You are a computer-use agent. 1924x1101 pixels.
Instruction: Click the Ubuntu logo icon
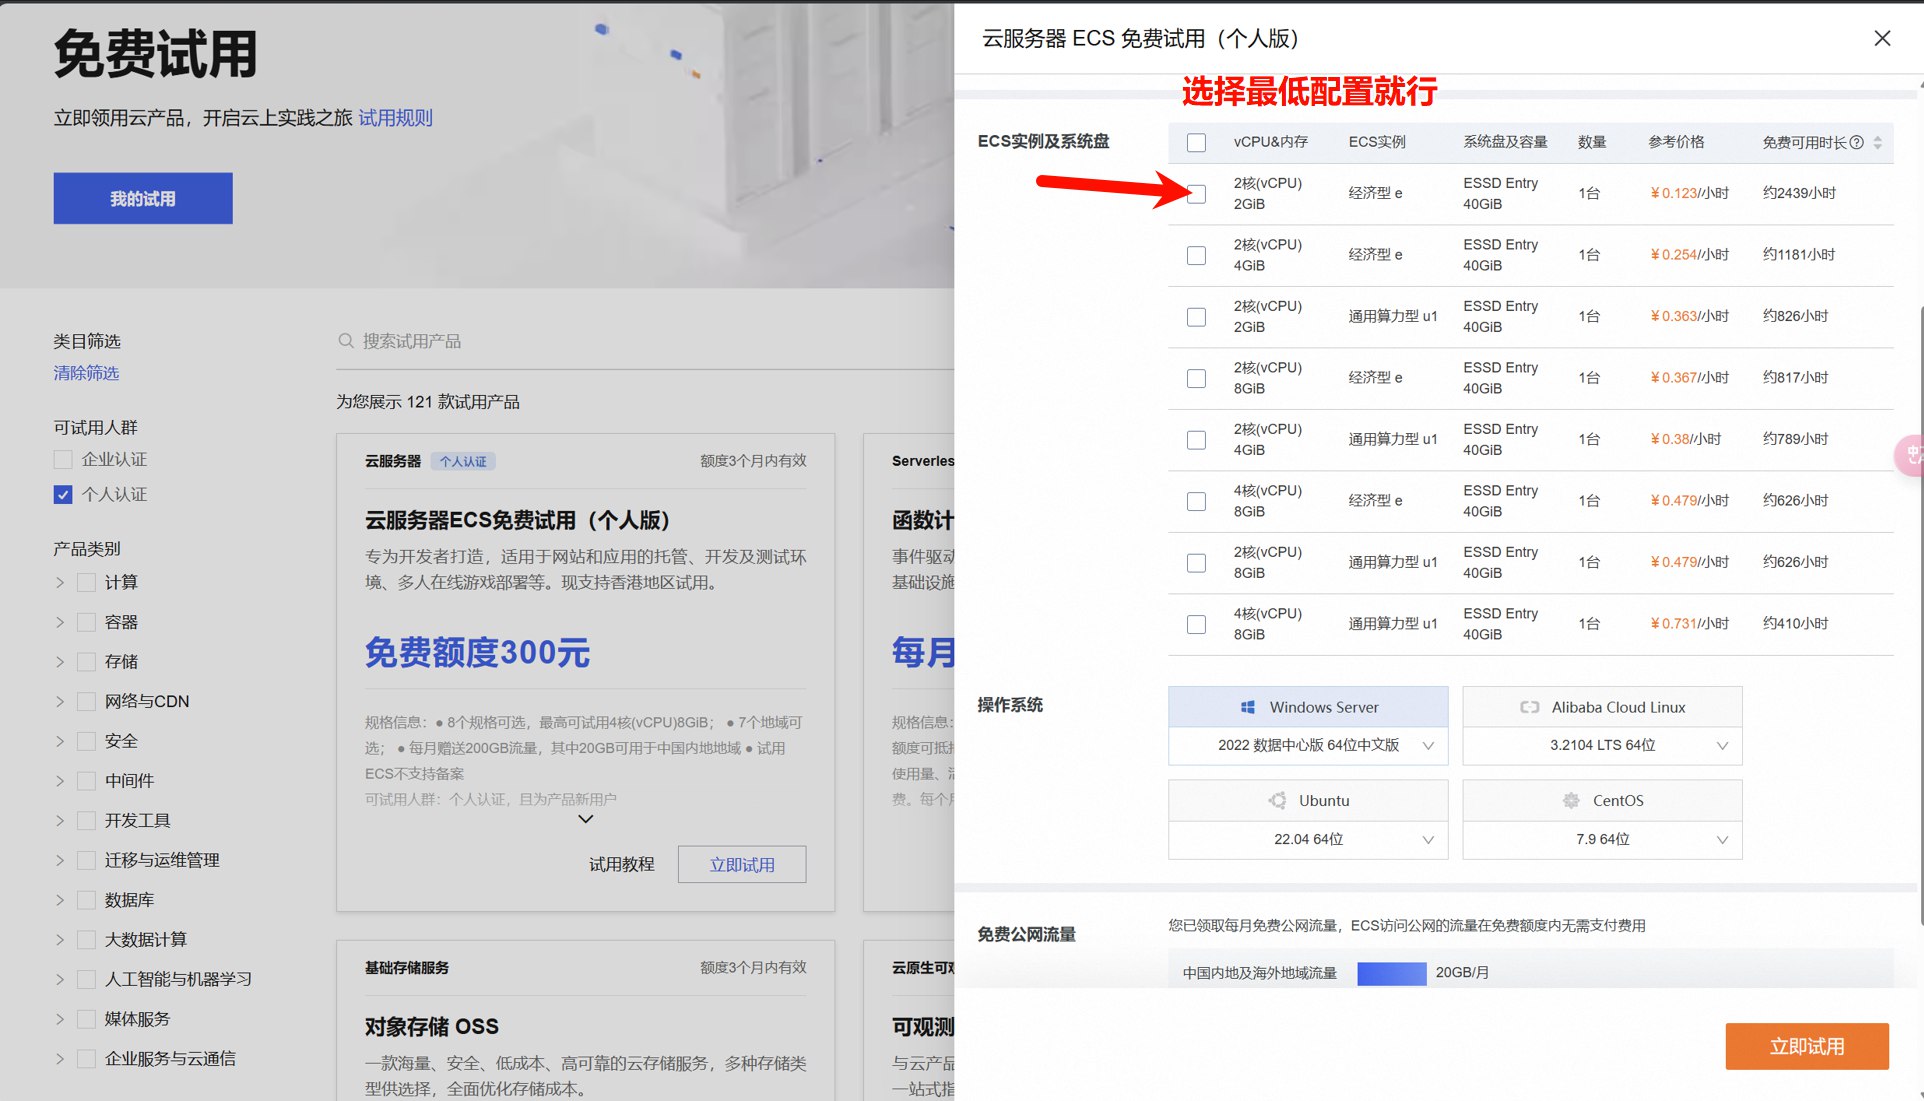pyautogui.click(x=1277, y=801)
